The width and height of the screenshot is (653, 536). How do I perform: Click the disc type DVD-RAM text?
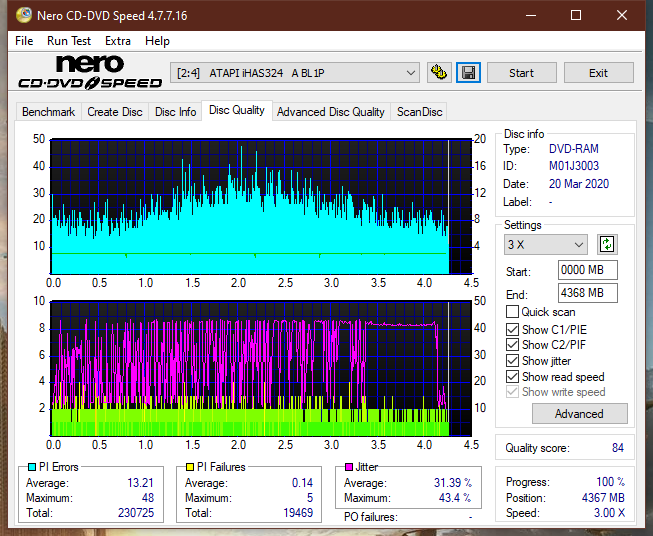573,149
